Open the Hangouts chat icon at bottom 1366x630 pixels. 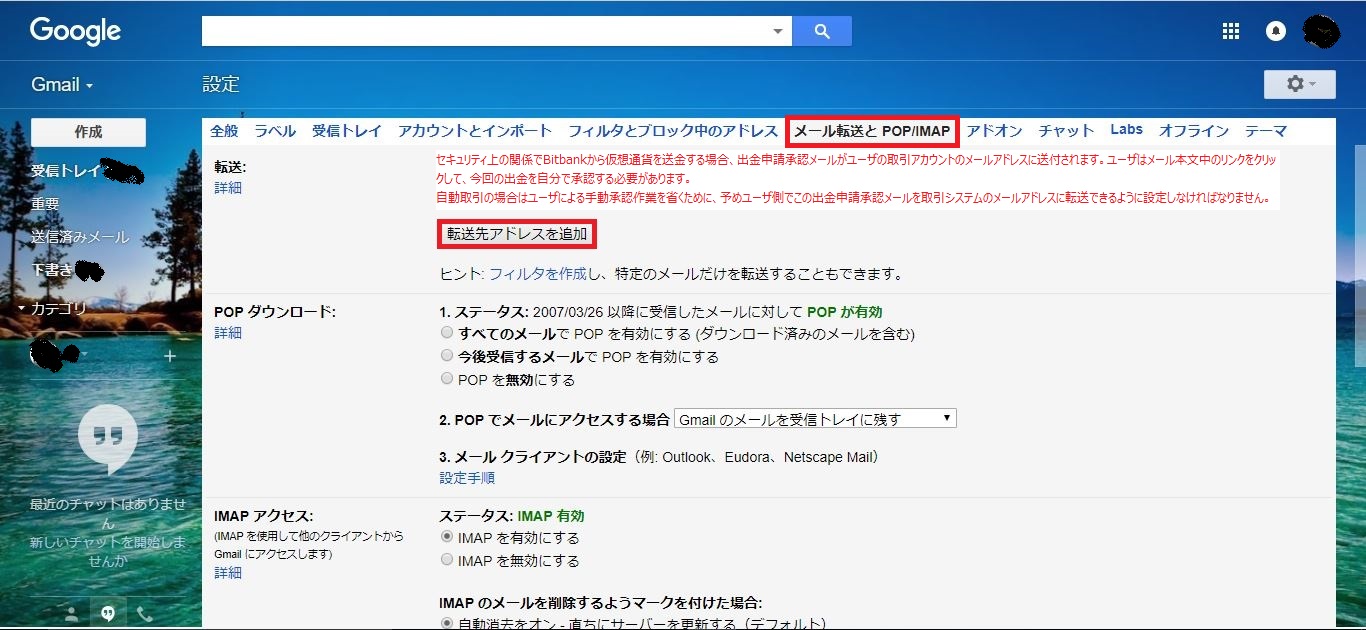(107, 613)
